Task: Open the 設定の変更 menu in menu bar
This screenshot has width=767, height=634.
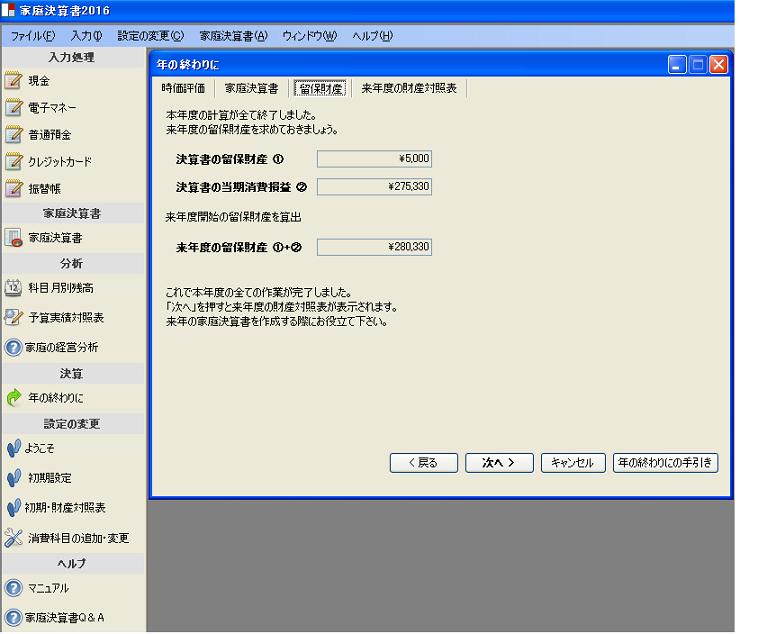Action: click(x=150, y=36)
